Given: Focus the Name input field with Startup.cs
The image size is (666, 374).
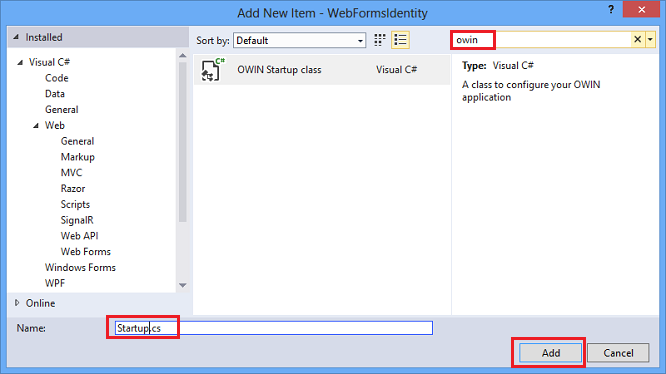Looking at the screenshot, I should (274, 328).
